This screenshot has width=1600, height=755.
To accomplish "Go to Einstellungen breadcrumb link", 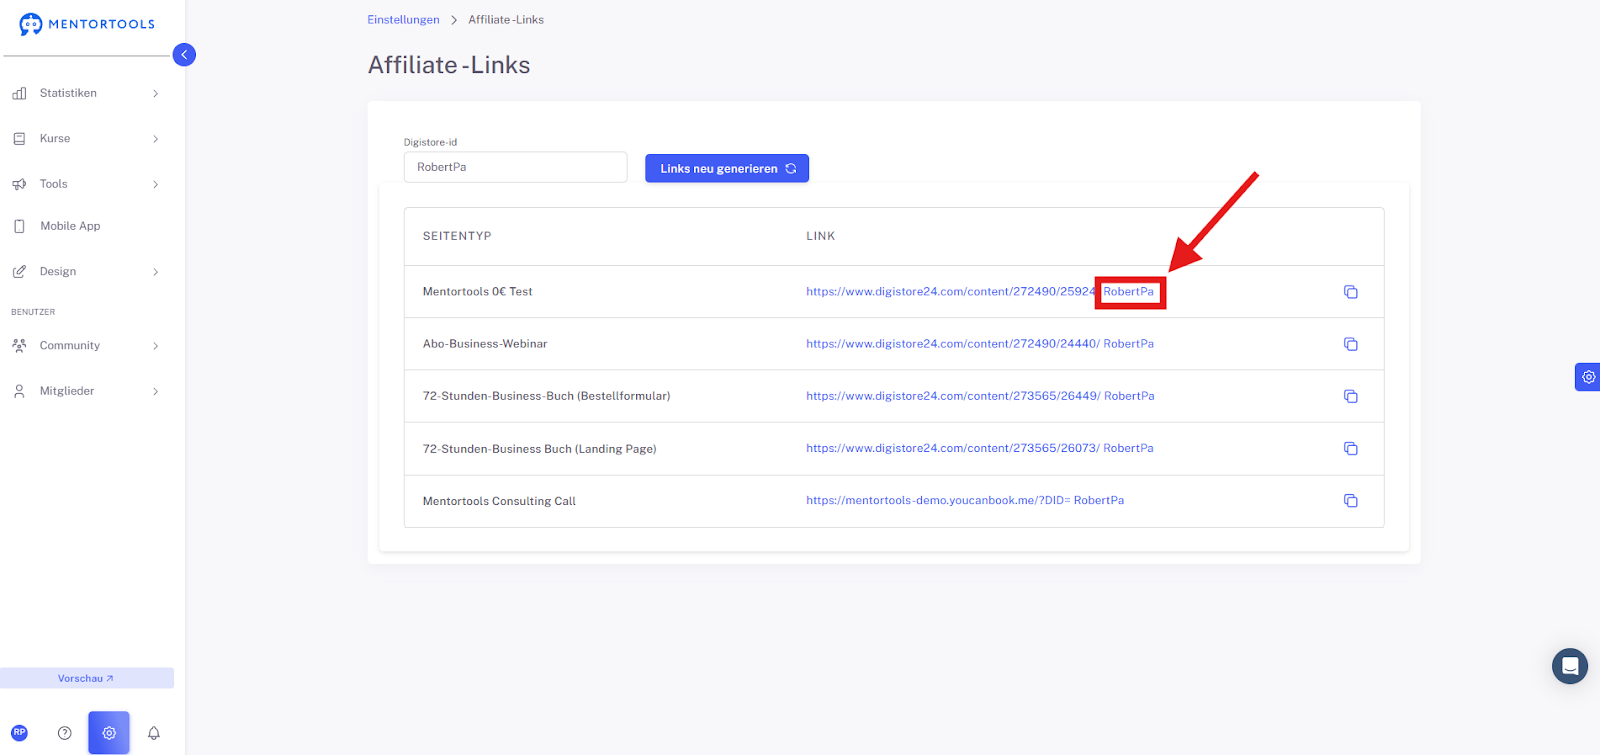I will coord(403,20).
